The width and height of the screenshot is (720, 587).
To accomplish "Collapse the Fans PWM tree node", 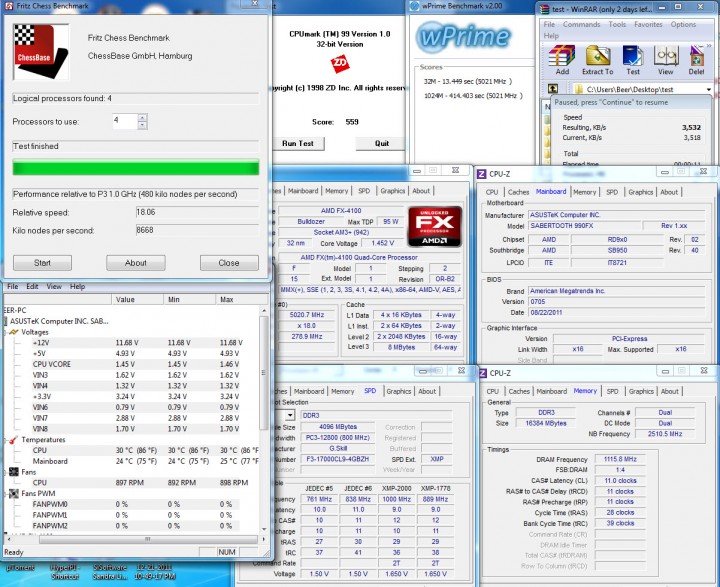I will click(x=6, y=494).
